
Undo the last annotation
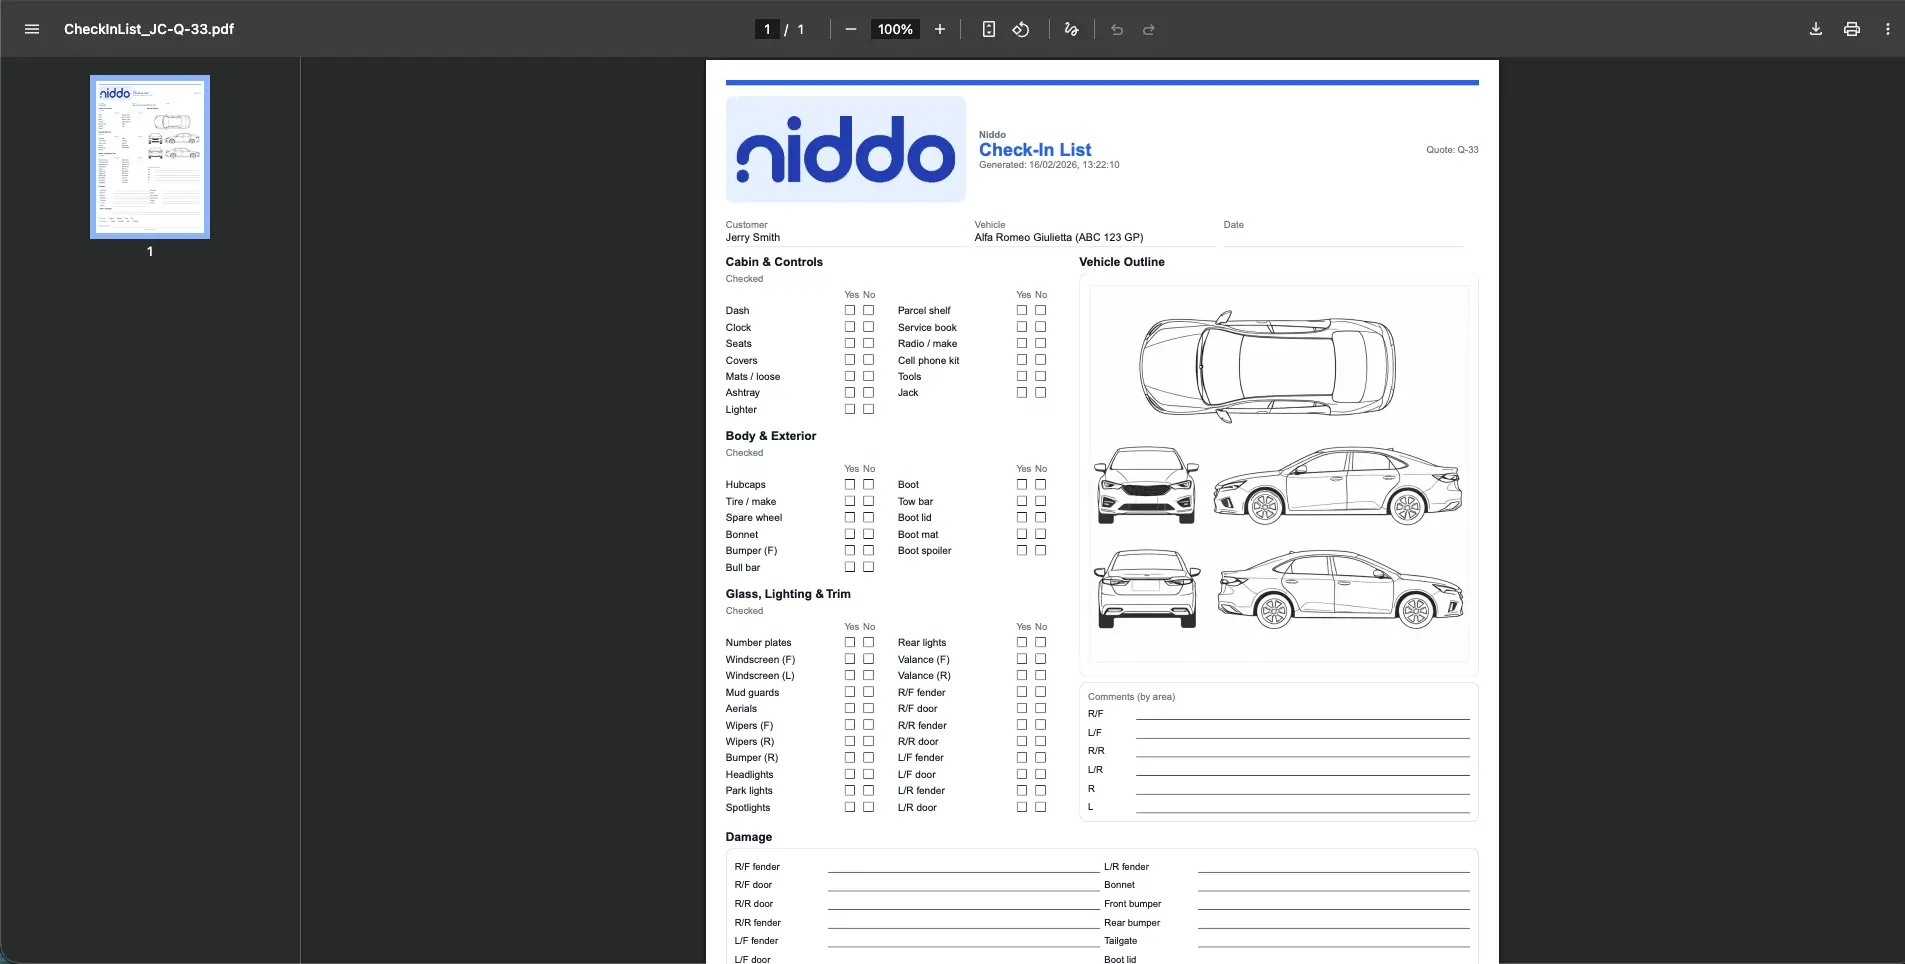pos(1116,30)
